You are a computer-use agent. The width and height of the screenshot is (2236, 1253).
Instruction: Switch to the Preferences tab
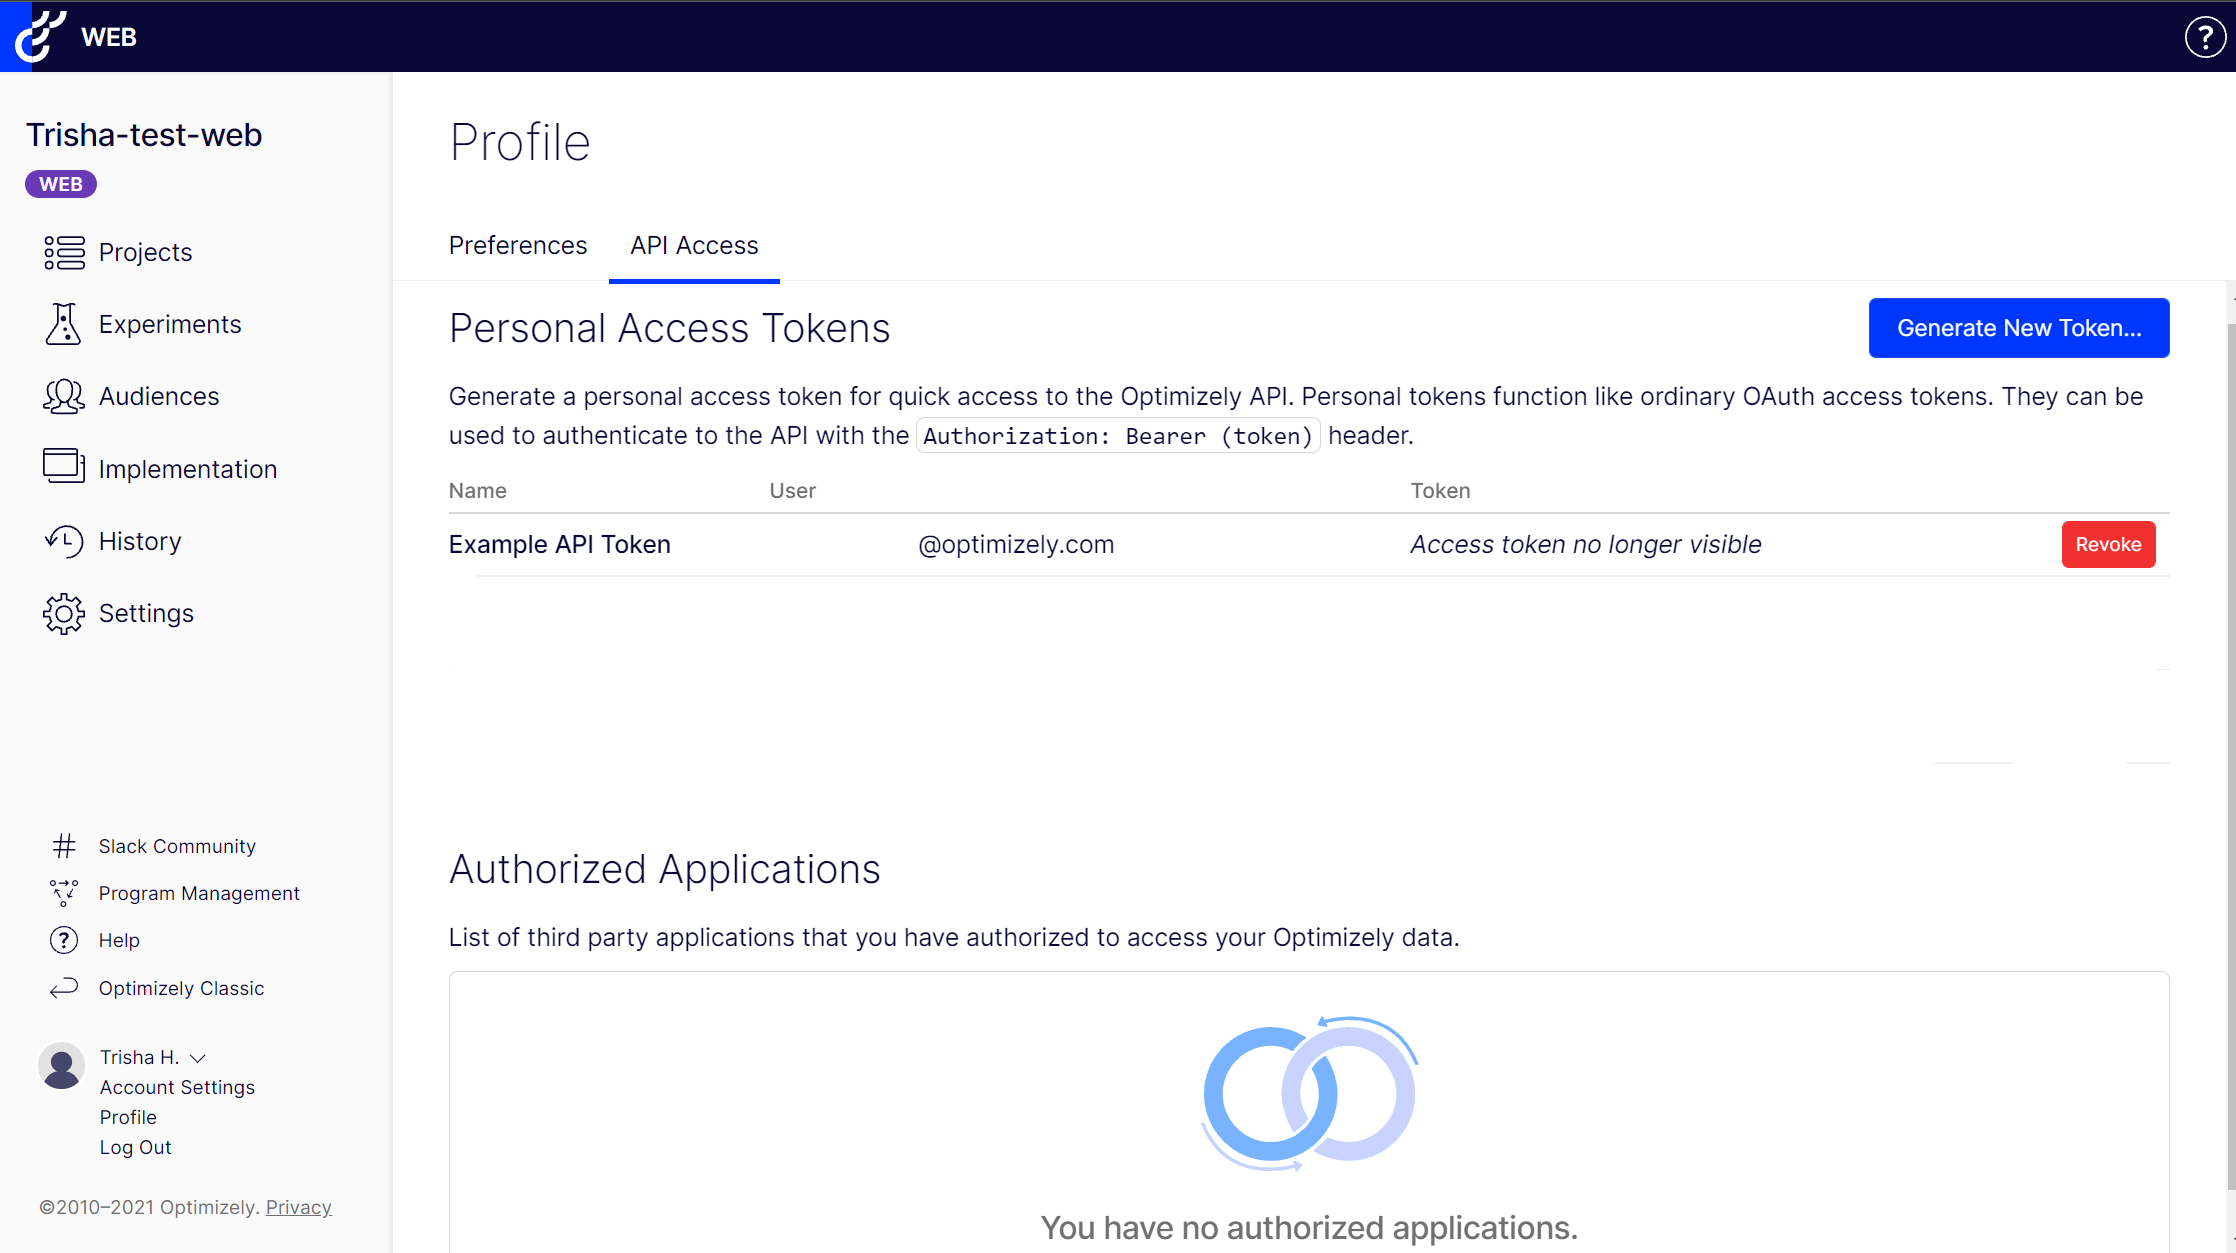click(518, 245)
